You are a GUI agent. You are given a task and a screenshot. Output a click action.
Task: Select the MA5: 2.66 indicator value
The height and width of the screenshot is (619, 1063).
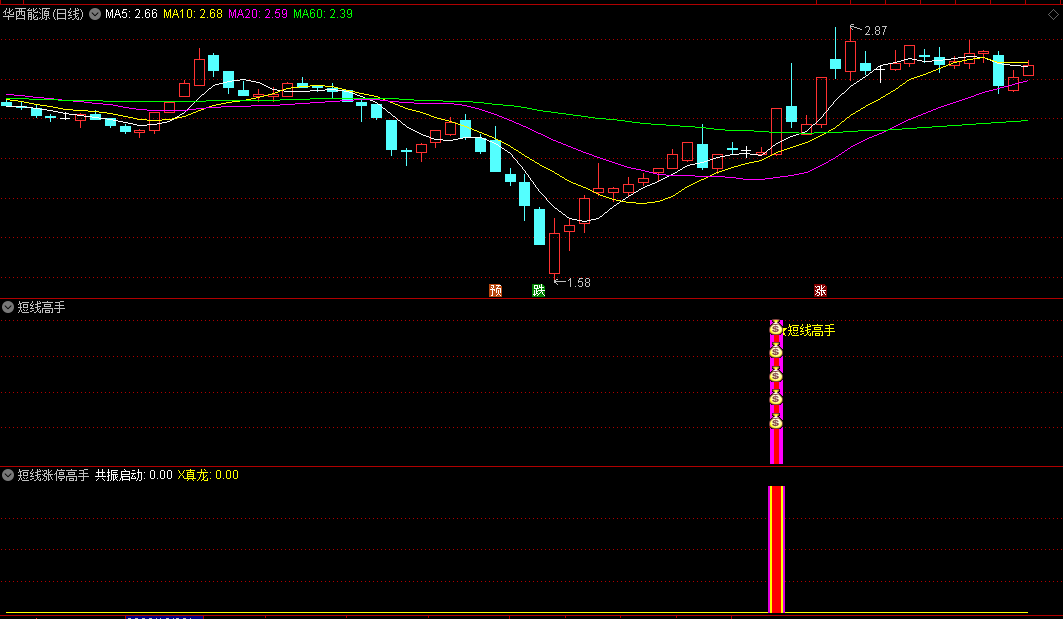point(132,14)
